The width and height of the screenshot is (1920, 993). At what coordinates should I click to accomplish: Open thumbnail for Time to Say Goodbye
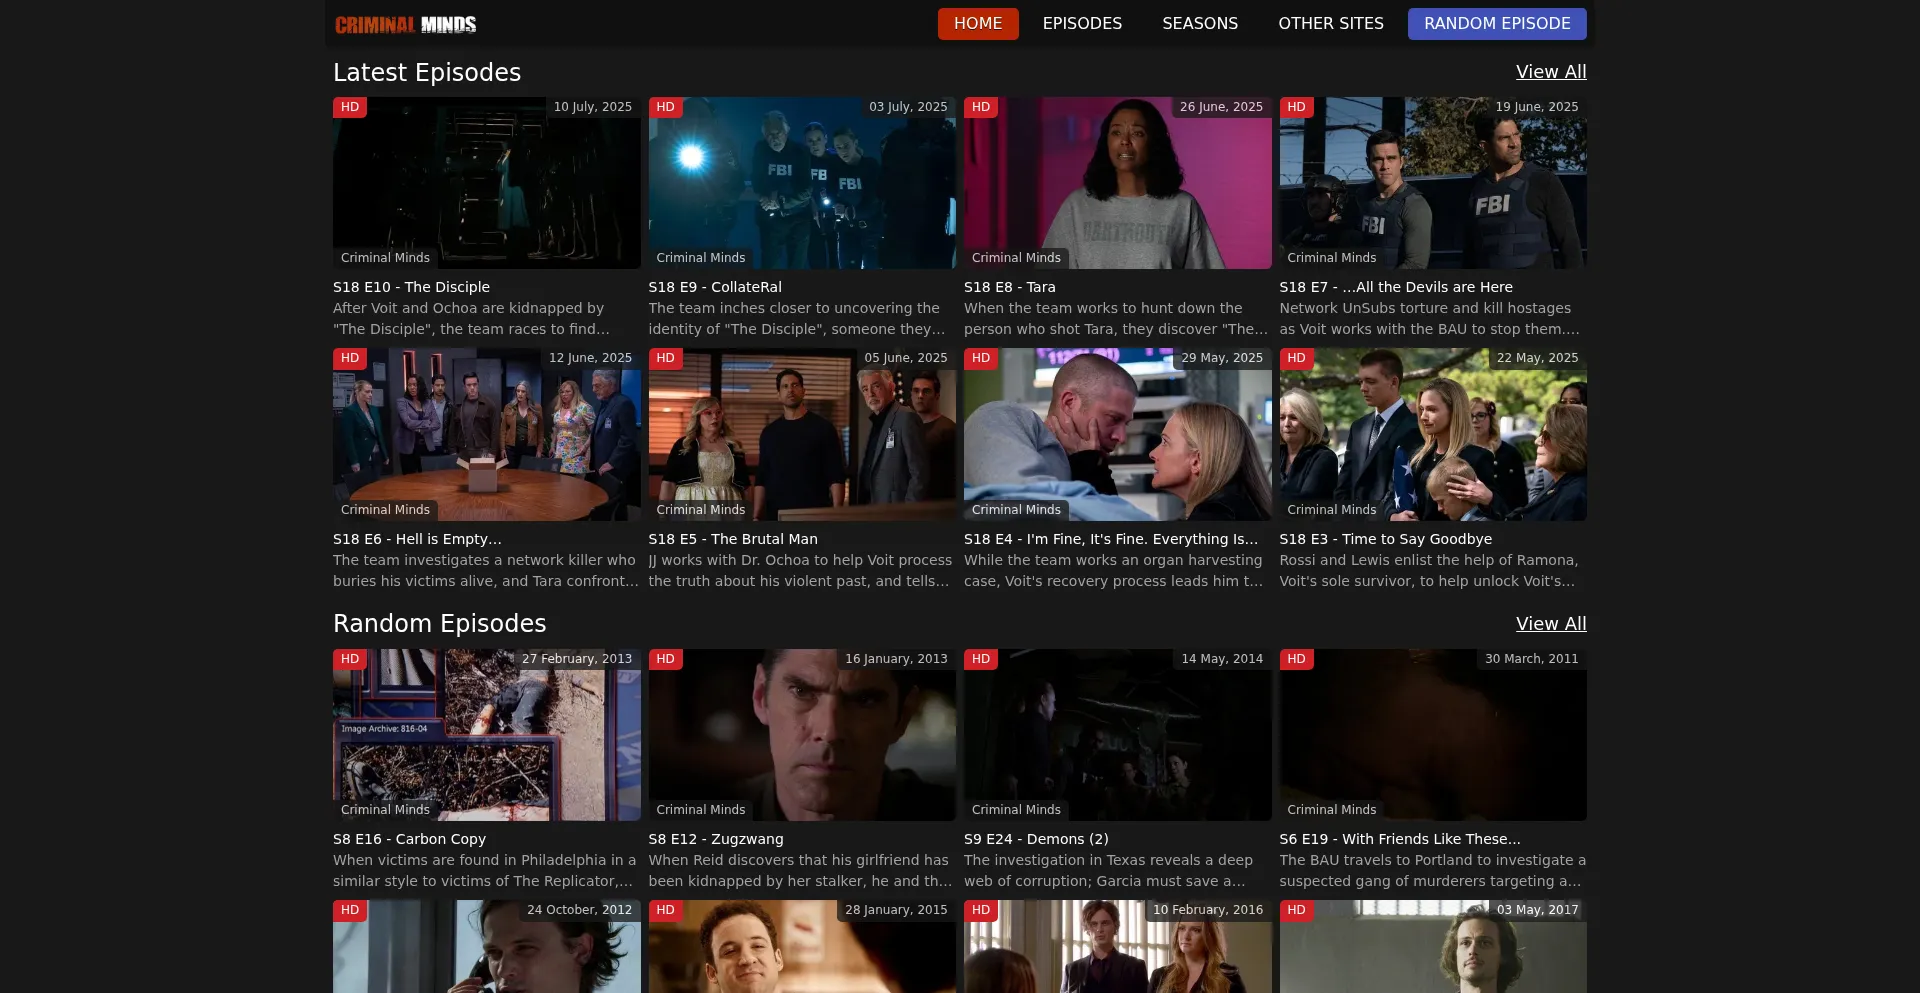click(x=1433, y=434)
